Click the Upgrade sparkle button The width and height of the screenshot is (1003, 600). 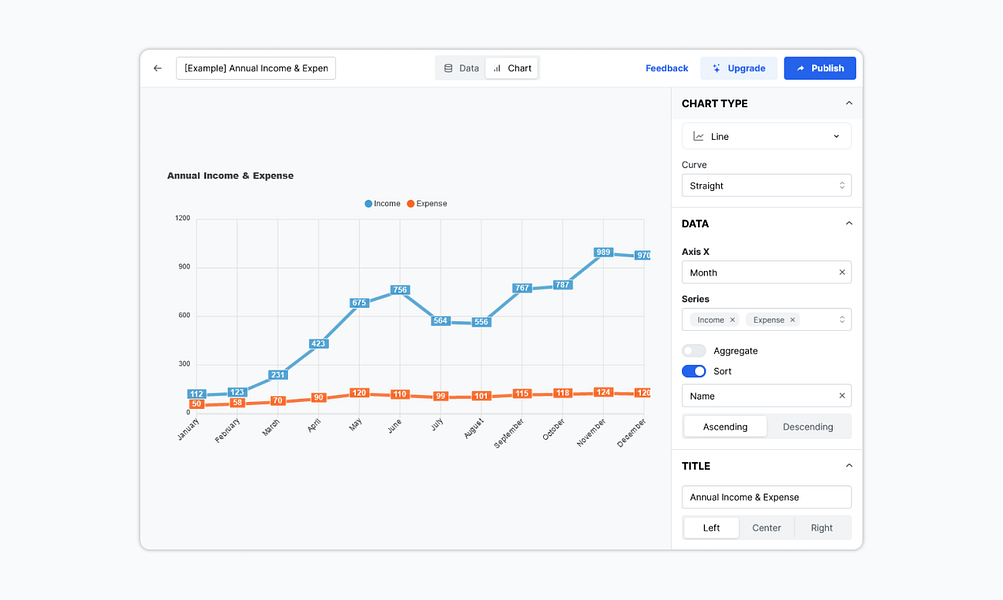click(x=738, y=68)
